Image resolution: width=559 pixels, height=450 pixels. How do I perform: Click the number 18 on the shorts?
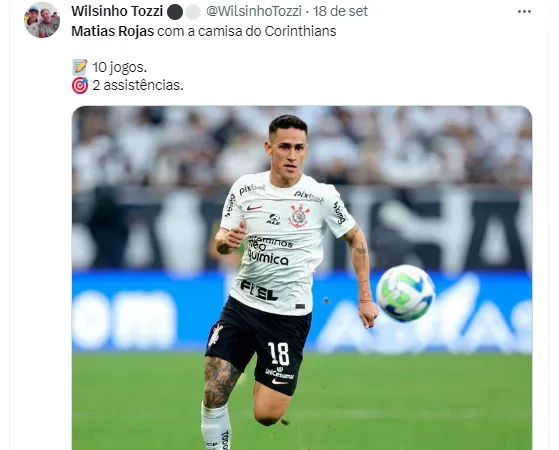coord(279,353)
